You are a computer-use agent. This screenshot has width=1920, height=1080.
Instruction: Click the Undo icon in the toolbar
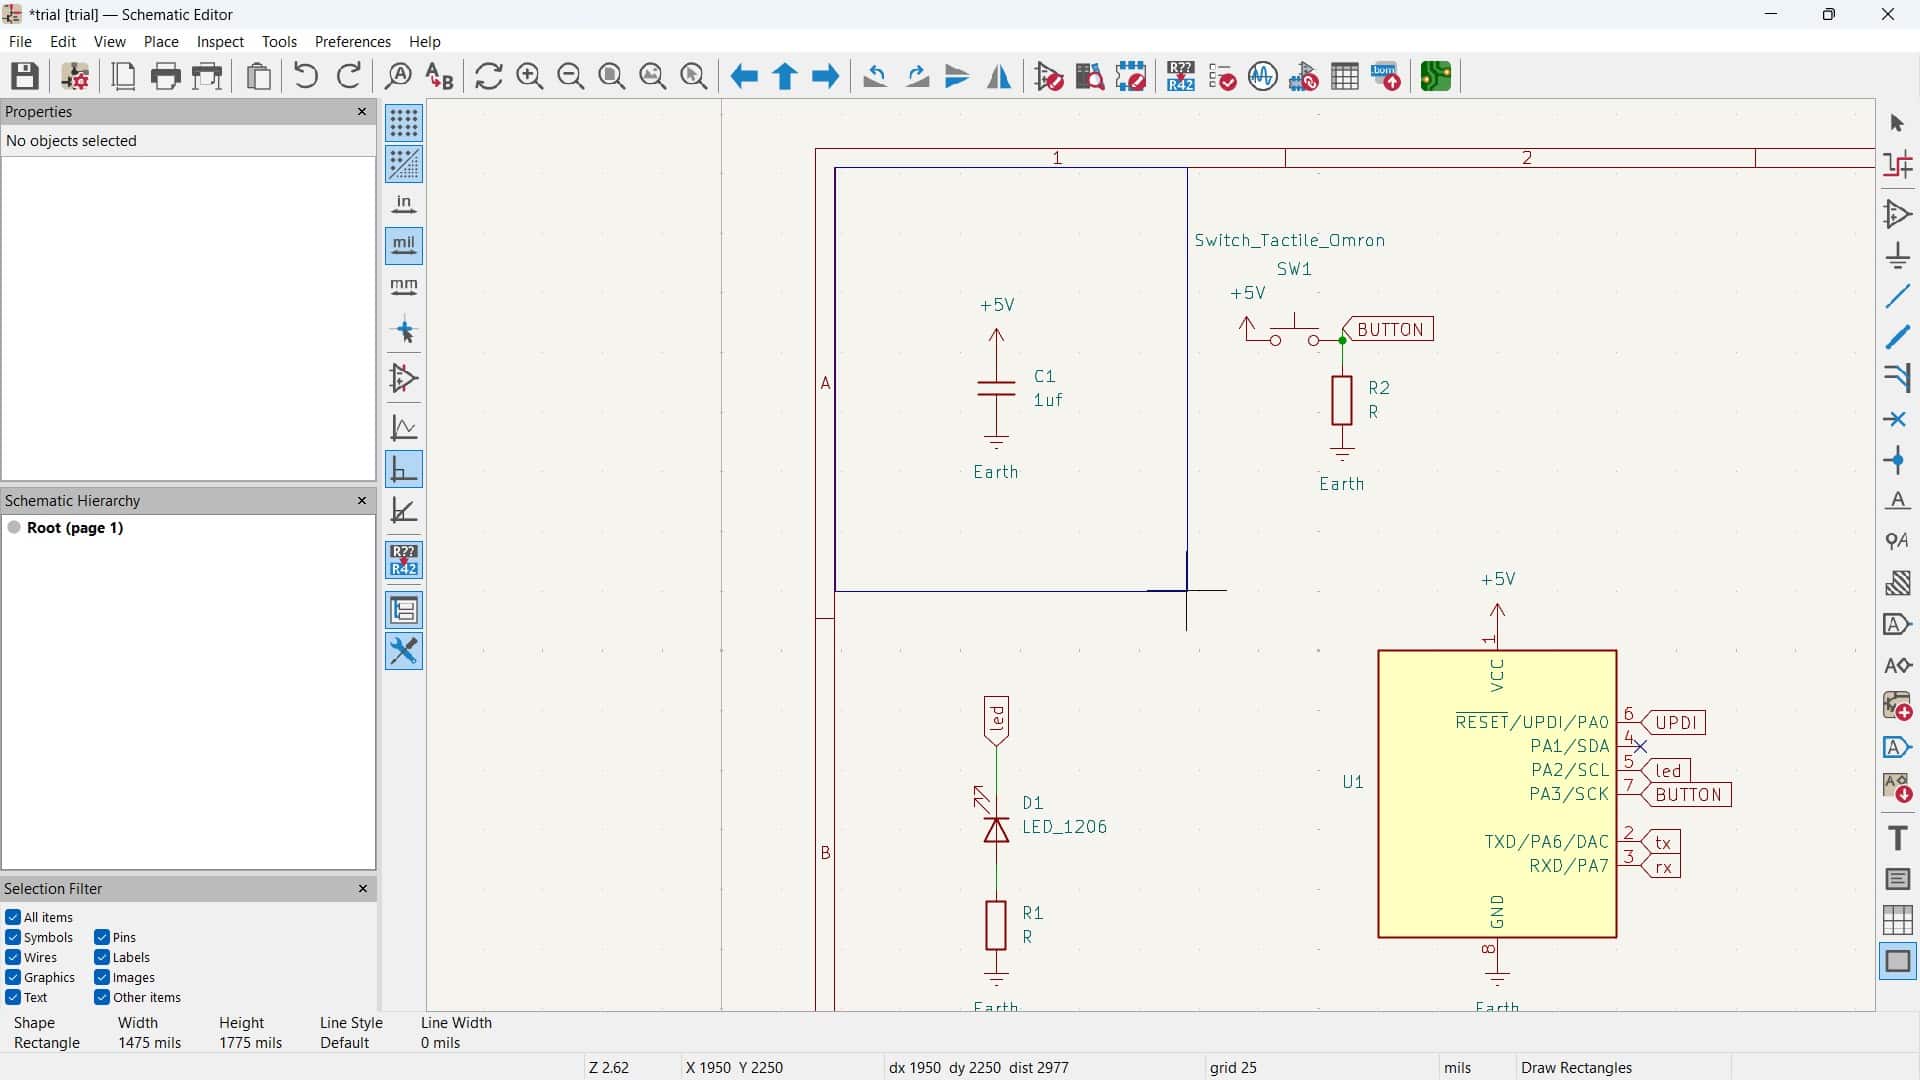306,76
